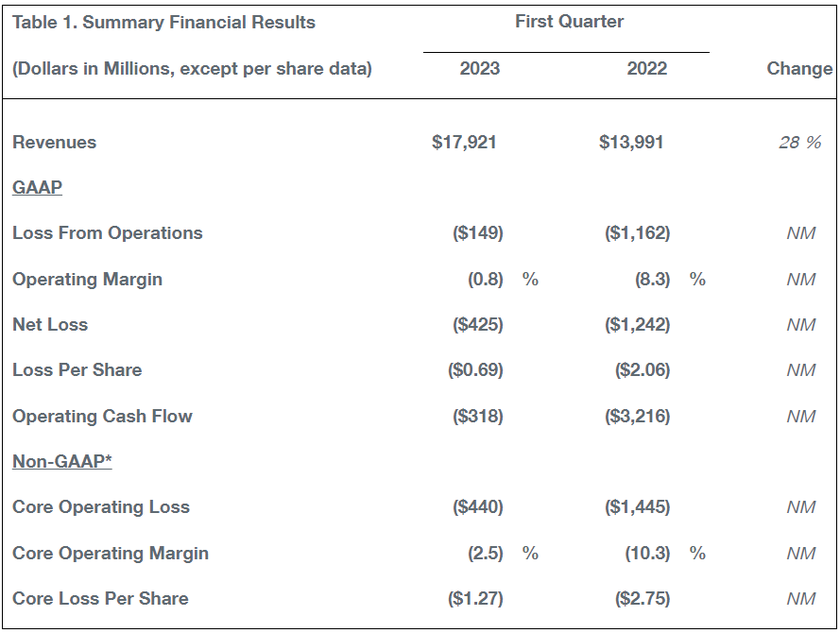Viewport: 840px width, 633px height.
Task: Click the 2023 column header
Action: tap(479, 69)
